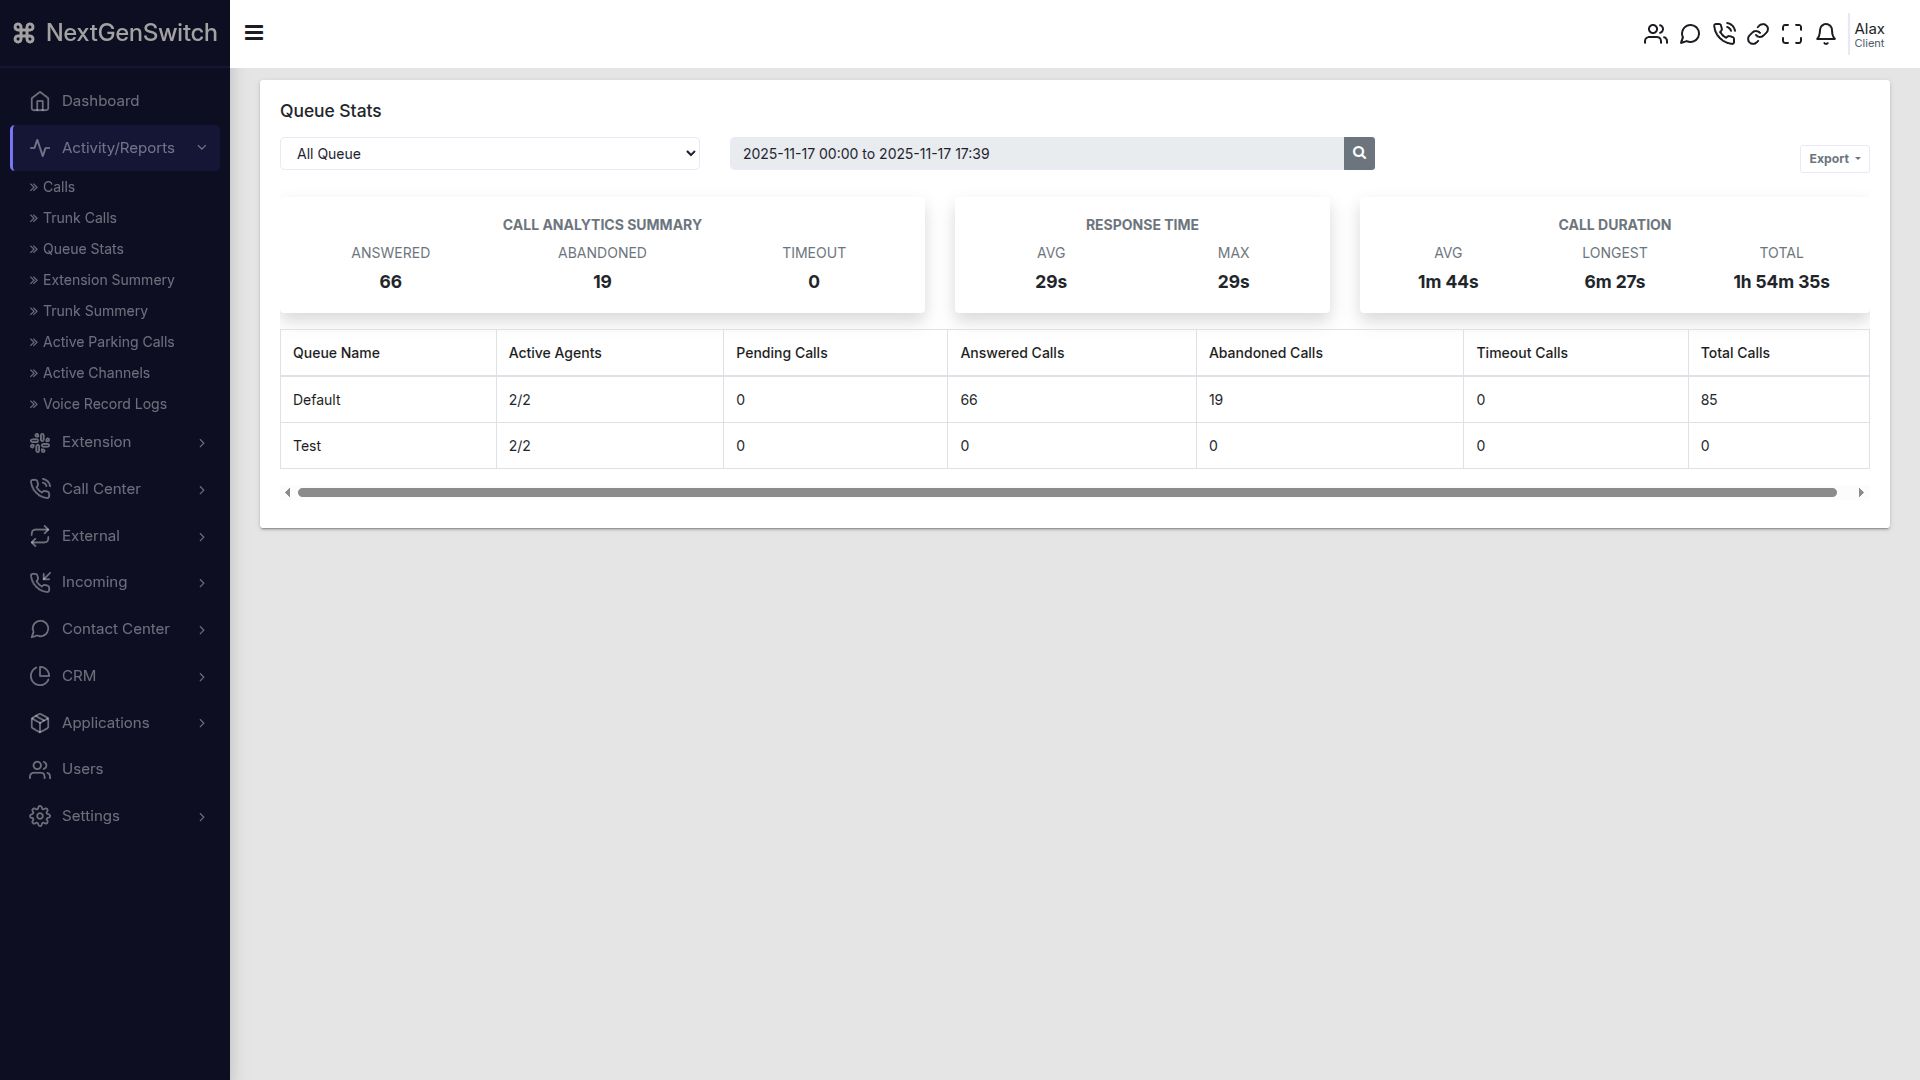
Task: Click the date range search button
Action: [x=1358, y=153]
